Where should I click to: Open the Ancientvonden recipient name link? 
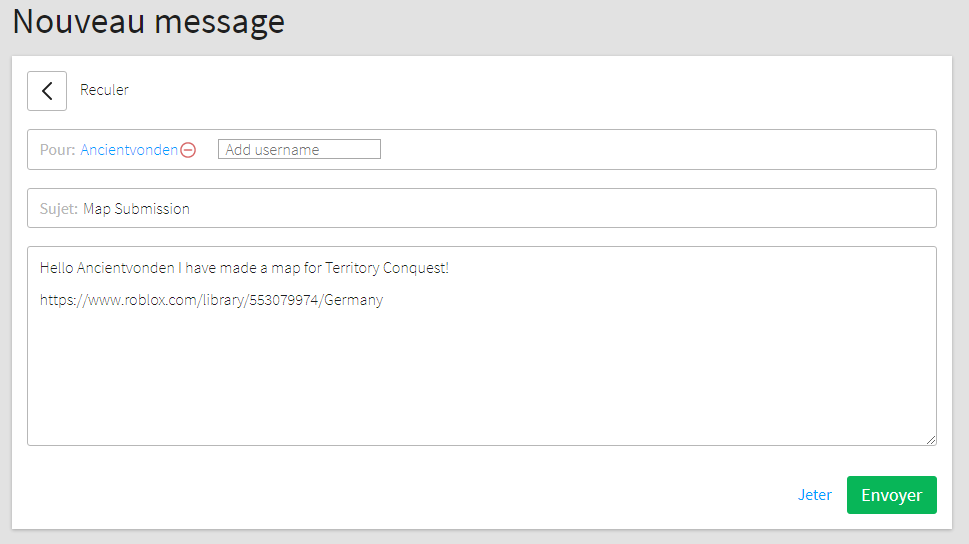tap(129, 150)
